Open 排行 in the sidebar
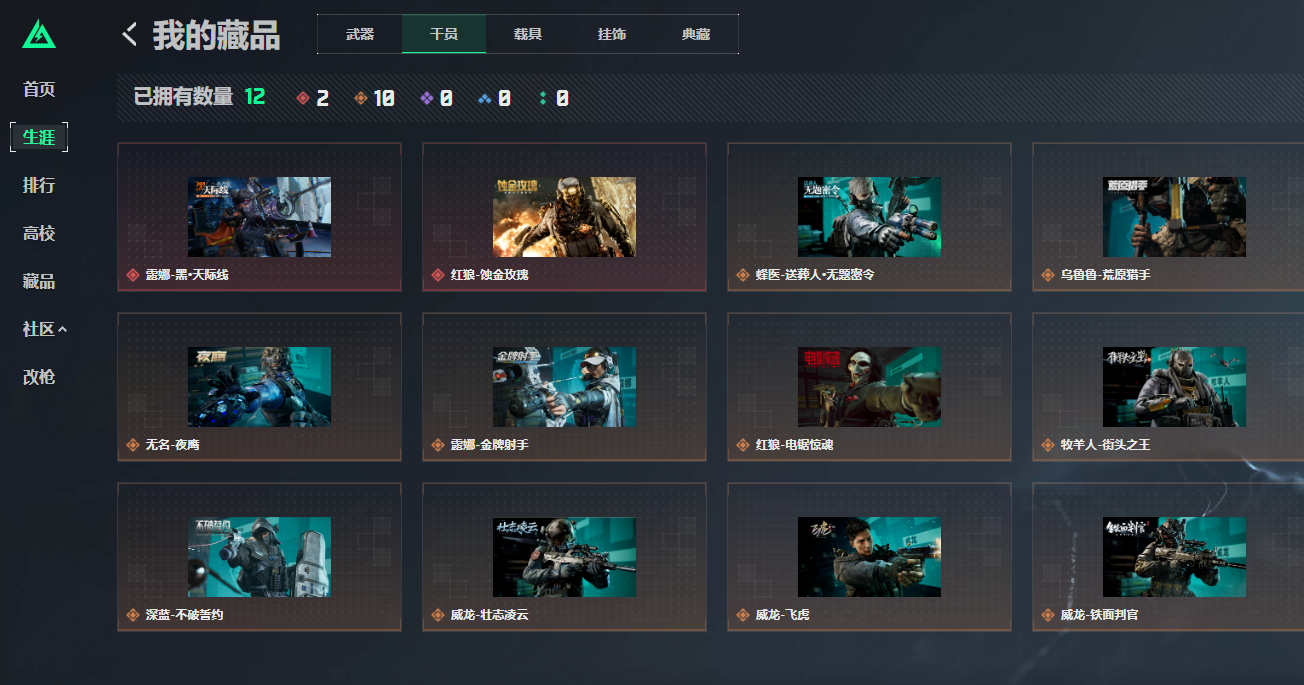1304x685 pixels. (39, 185)
